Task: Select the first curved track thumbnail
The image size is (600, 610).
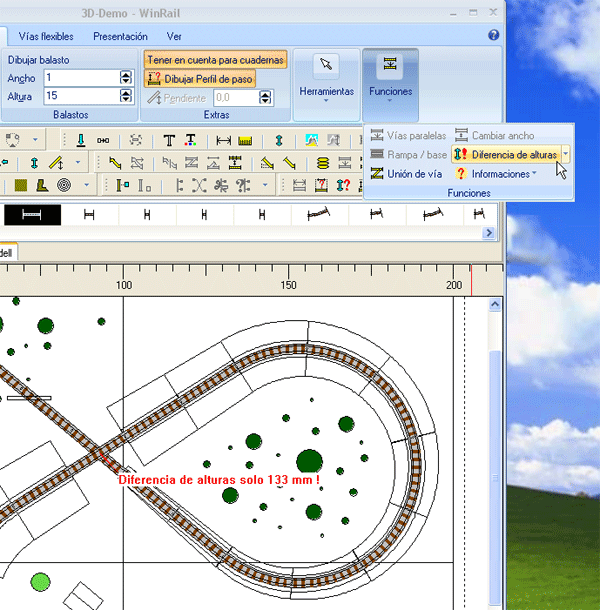Action: click(x=319, y=214)
